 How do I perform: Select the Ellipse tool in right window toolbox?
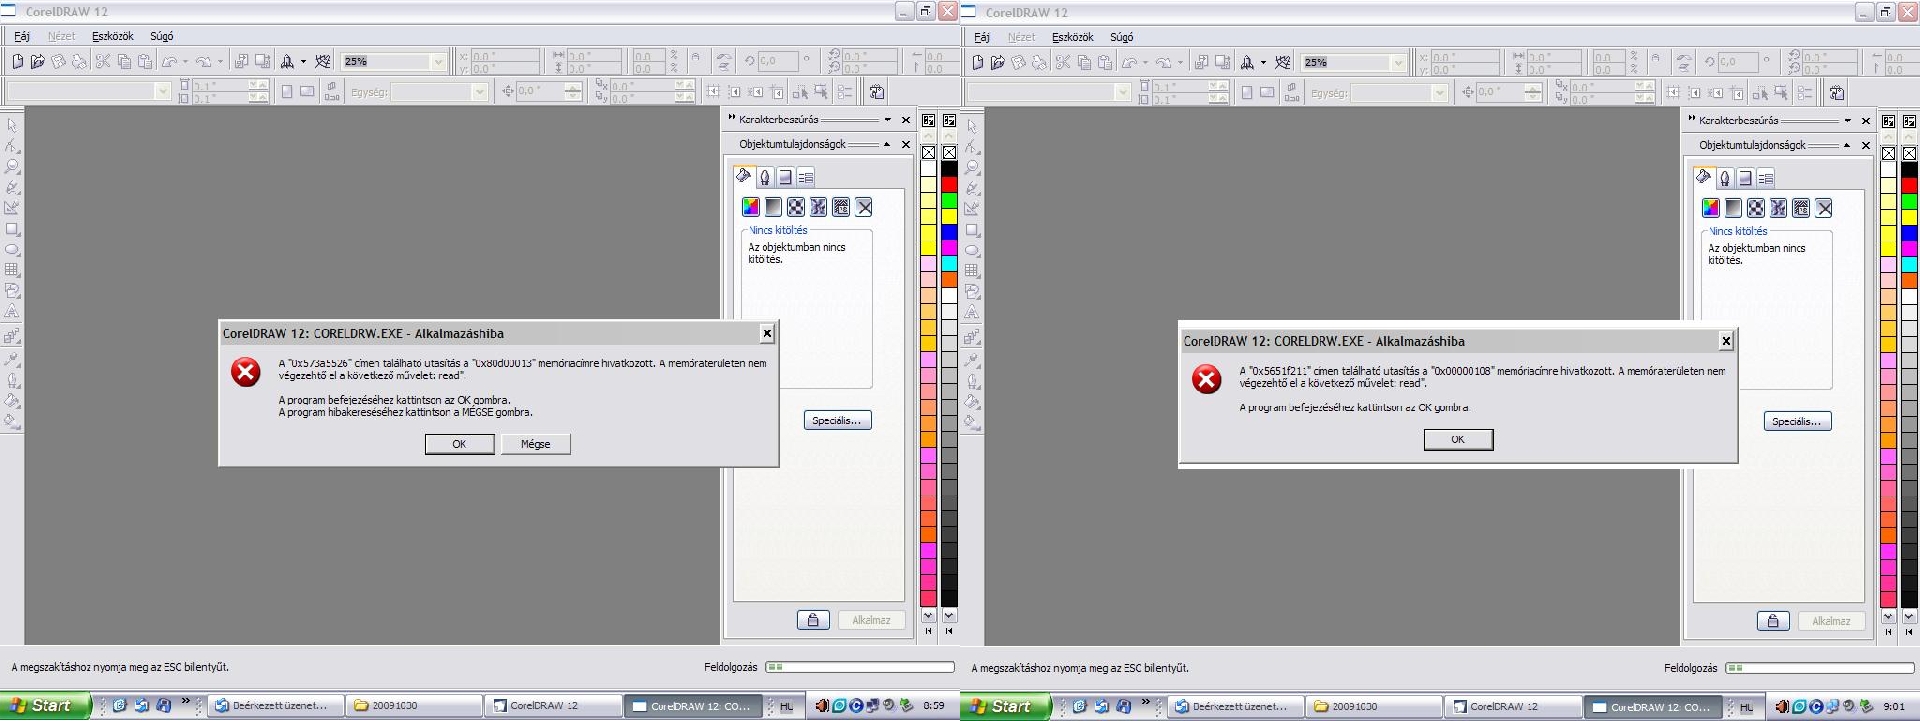(x=972, y=251)
